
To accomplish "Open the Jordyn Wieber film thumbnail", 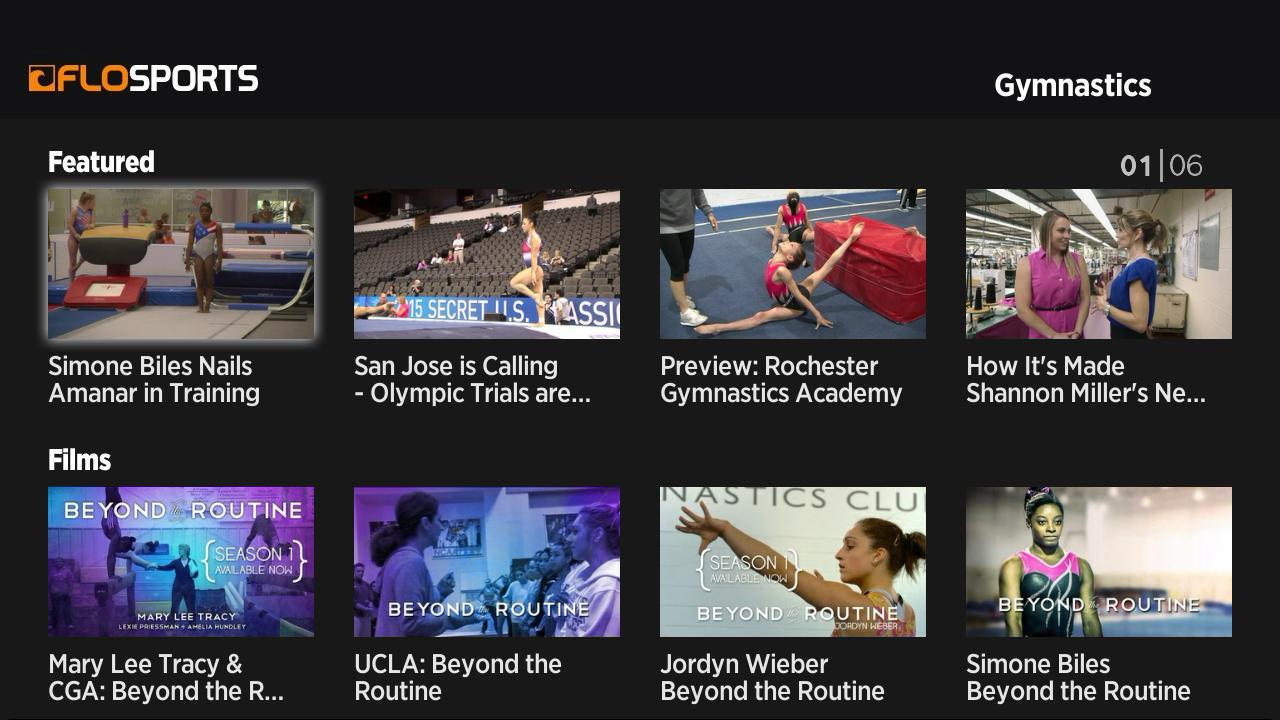I will [793, 562].
